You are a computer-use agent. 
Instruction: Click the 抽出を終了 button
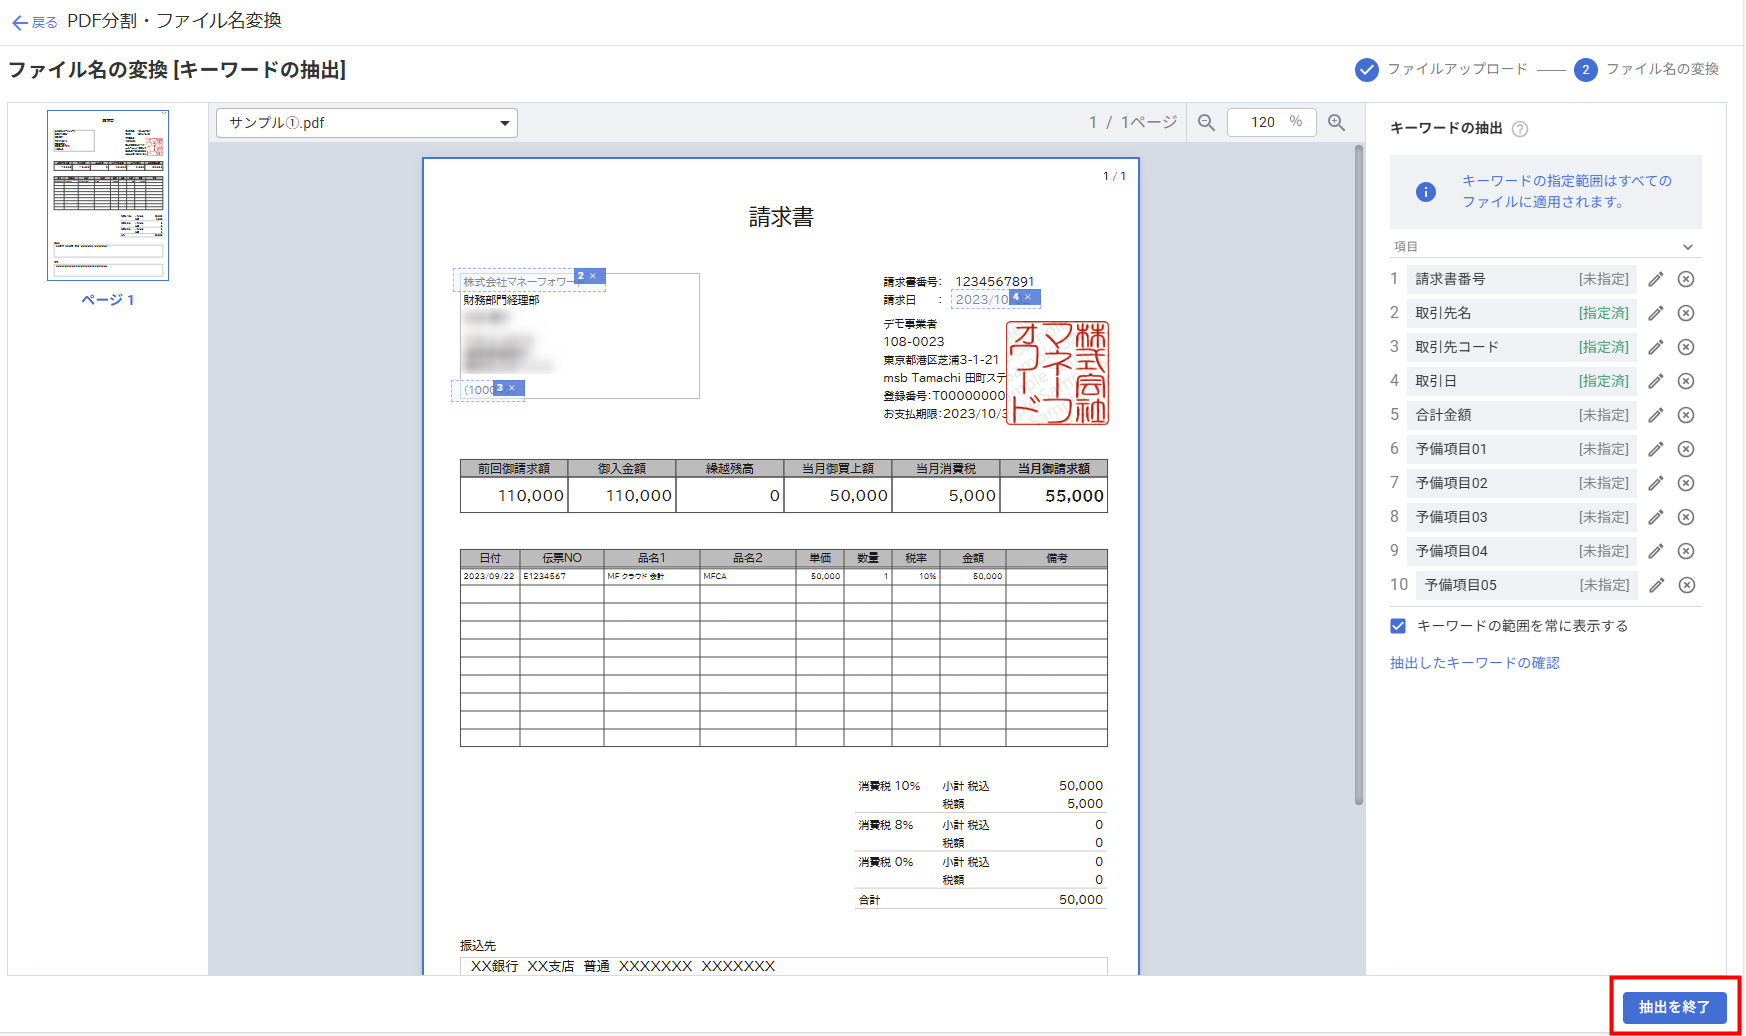(x=1674, y=1007)
